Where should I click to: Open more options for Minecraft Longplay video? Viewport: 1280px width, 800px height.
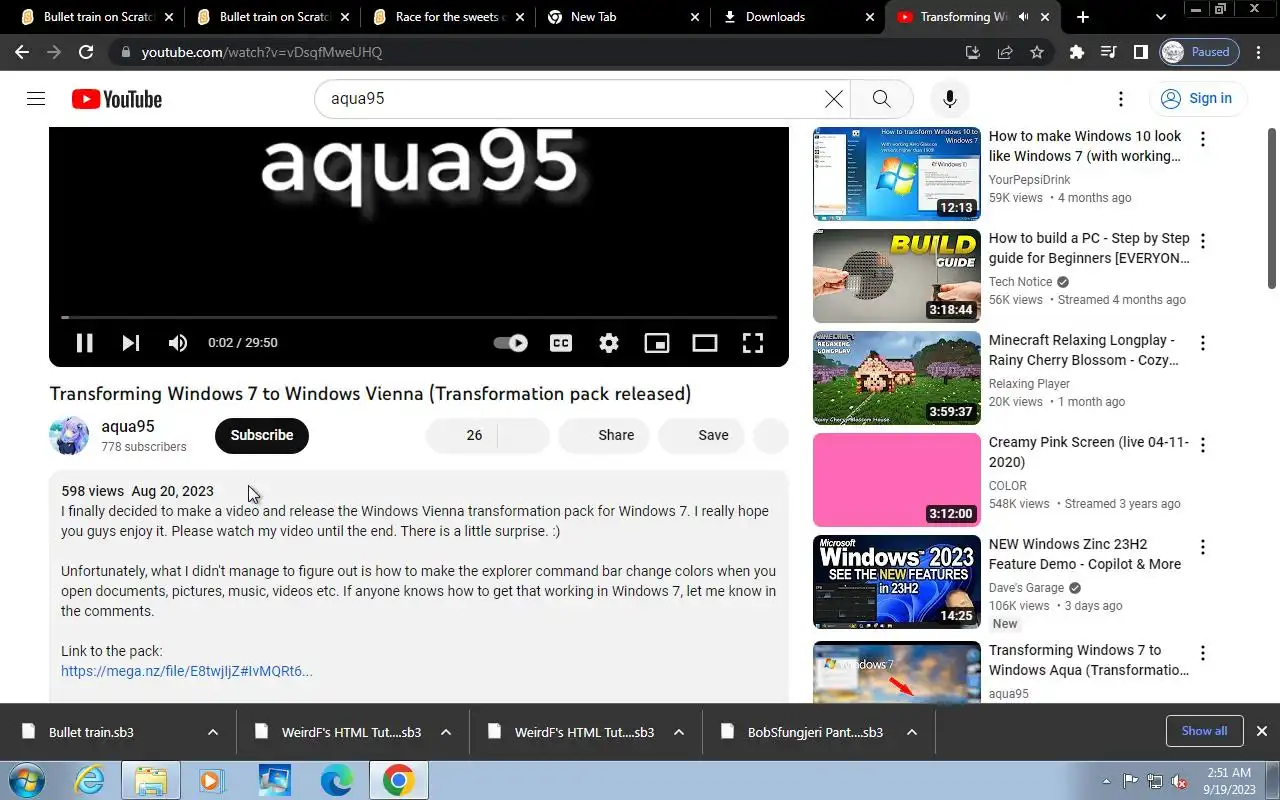click(1203, 343)
